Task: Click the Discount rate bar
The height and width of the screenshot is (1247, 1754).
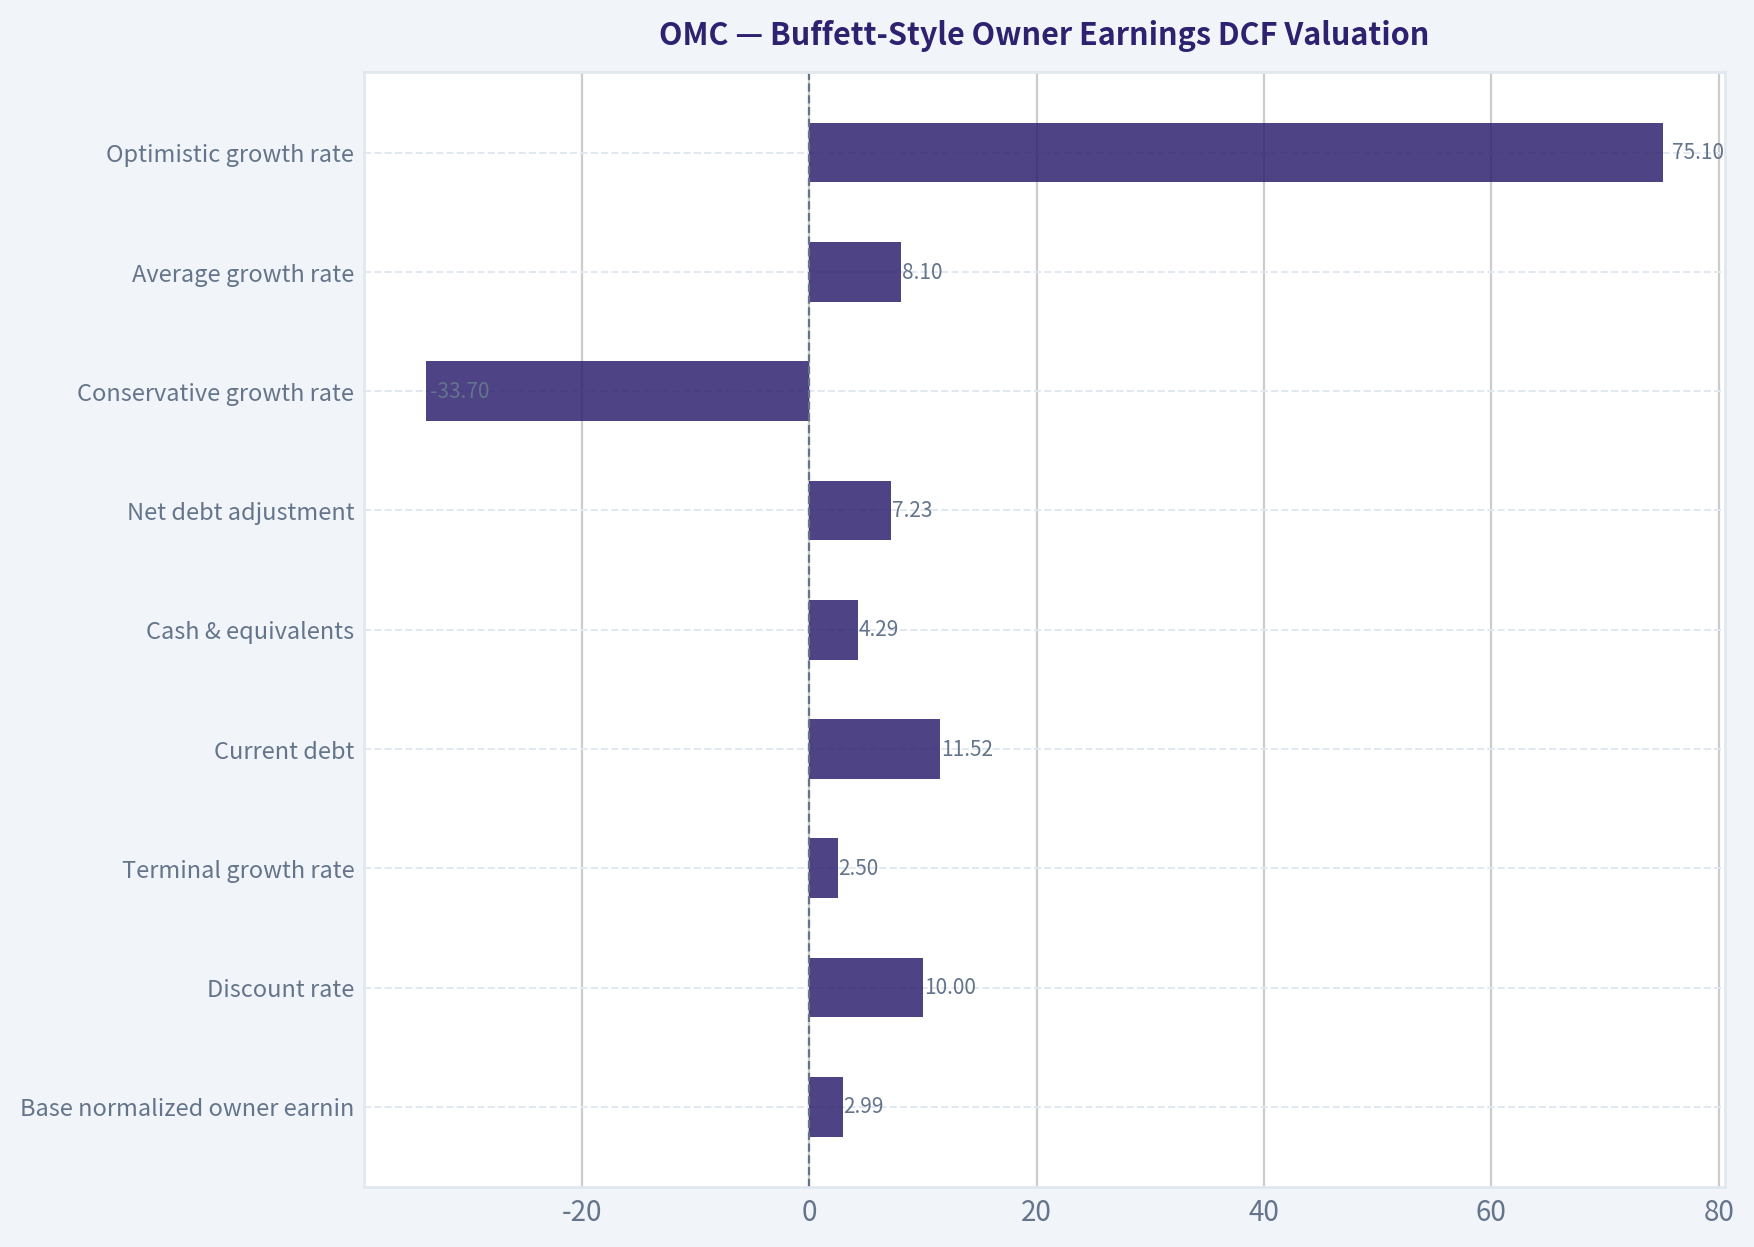Action: (x=866, y=987)
